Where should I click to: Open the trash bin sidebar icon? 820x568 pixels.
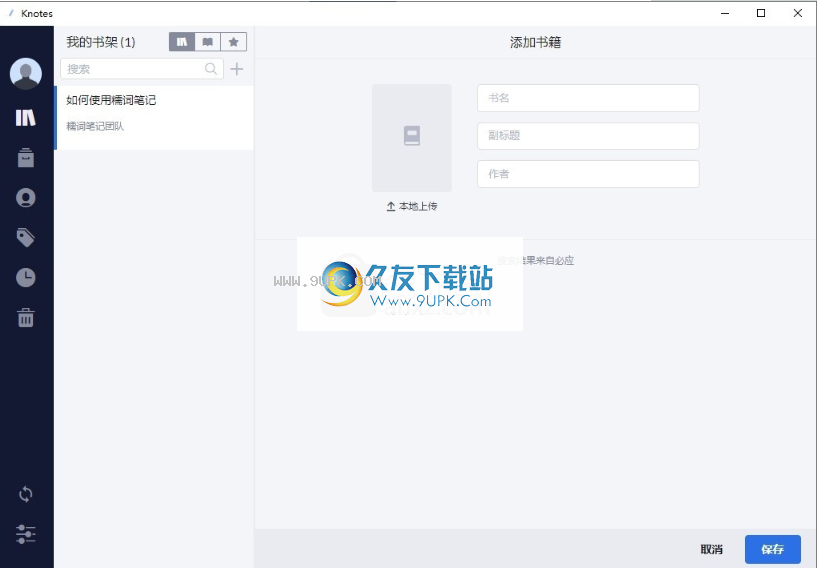[x=26, y=317]
